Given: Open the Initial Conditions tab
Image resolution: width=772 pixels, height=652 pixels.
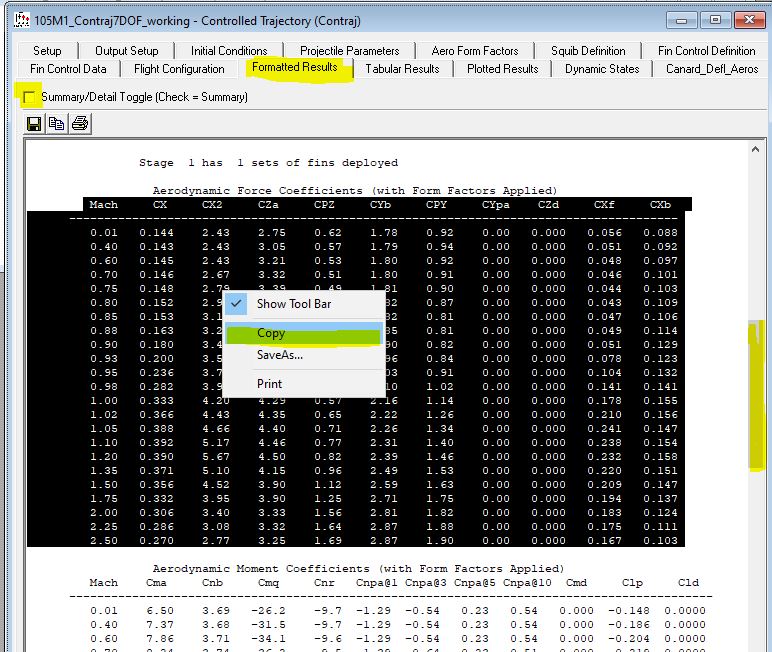Looking at the screenshot, I should tap(229, 51).
